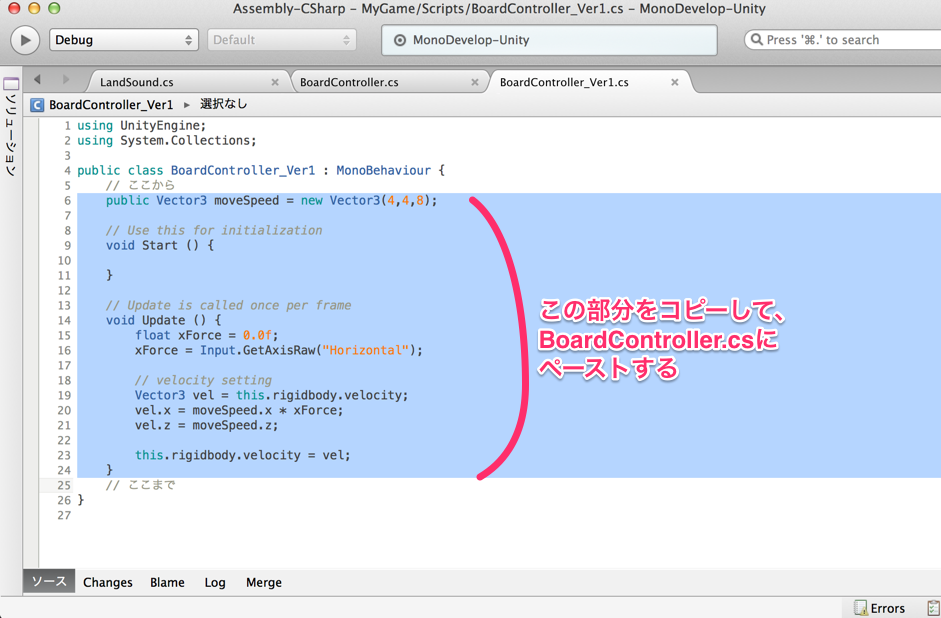941x618 pixels.
Task: Switch to the Merge view tab
Action: click(x=264, y=583)
